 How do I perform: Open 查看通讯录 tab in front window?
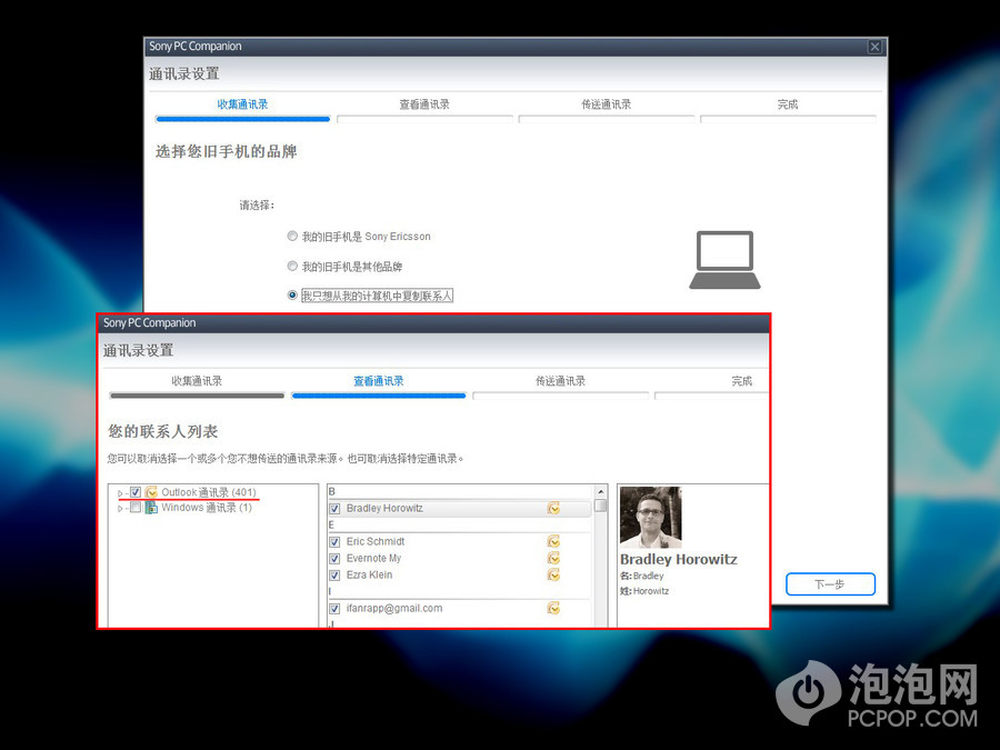coord(378,381)
